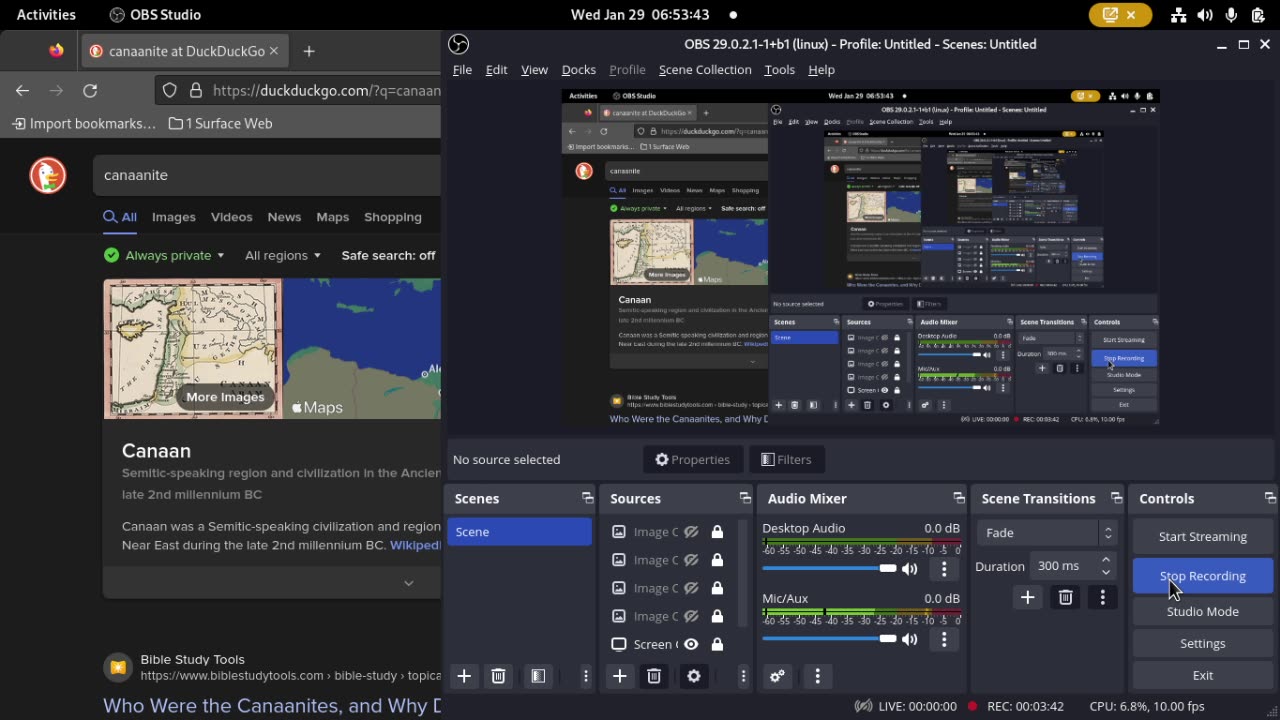Add a scene transition with plus icon
This screenshot has height=720, width=1280.
pos(1027,597)
